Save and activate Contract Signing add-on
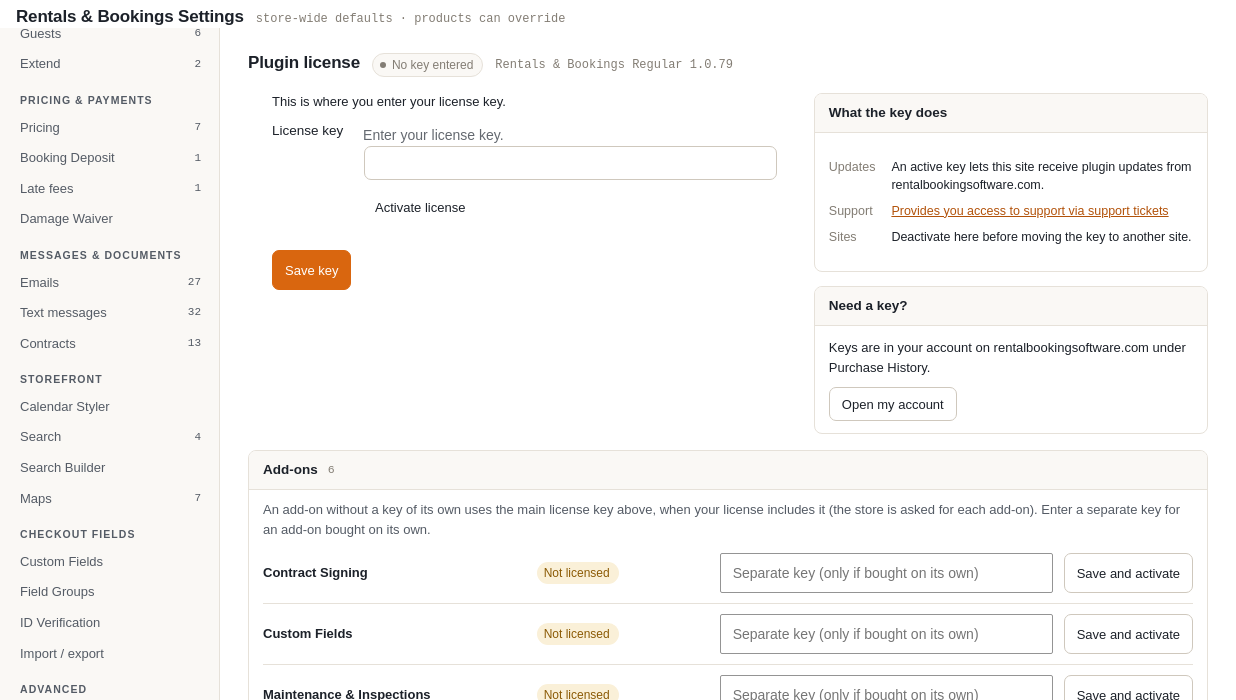 [x=1128, y=573]
